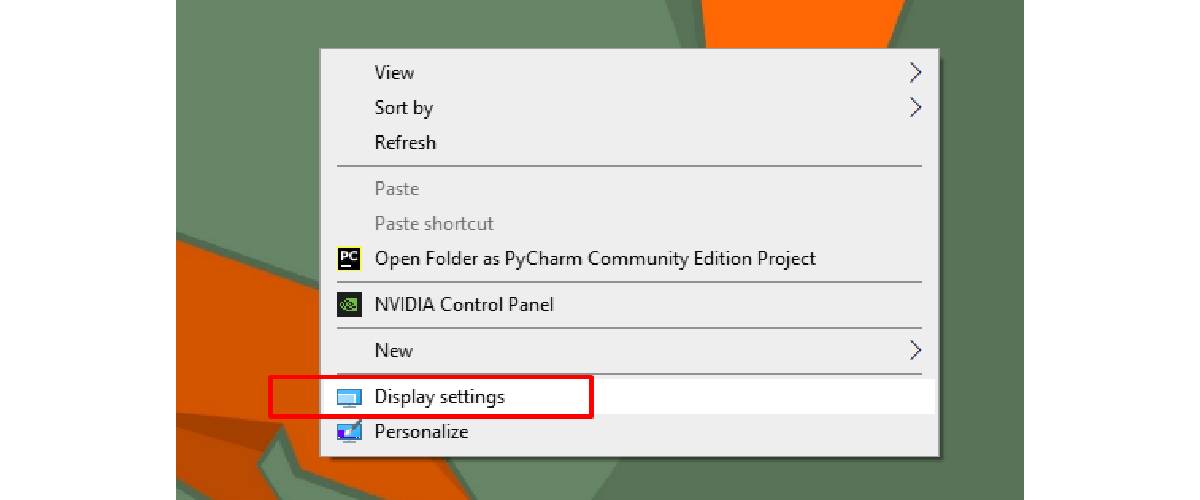Click the Personalize icon with brush
The width and height of the screenshot is (1200, 500).
(x=348, y=432)
